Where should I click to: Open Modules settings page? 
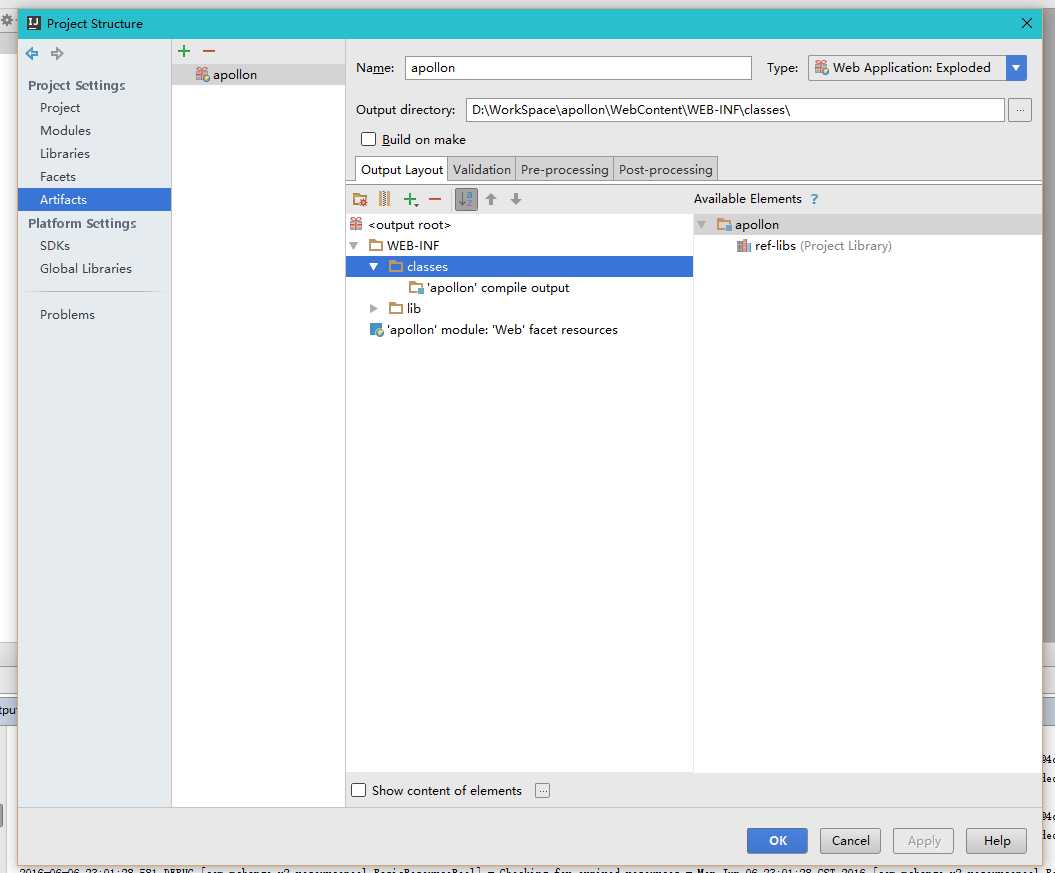(x=65, y=130)
